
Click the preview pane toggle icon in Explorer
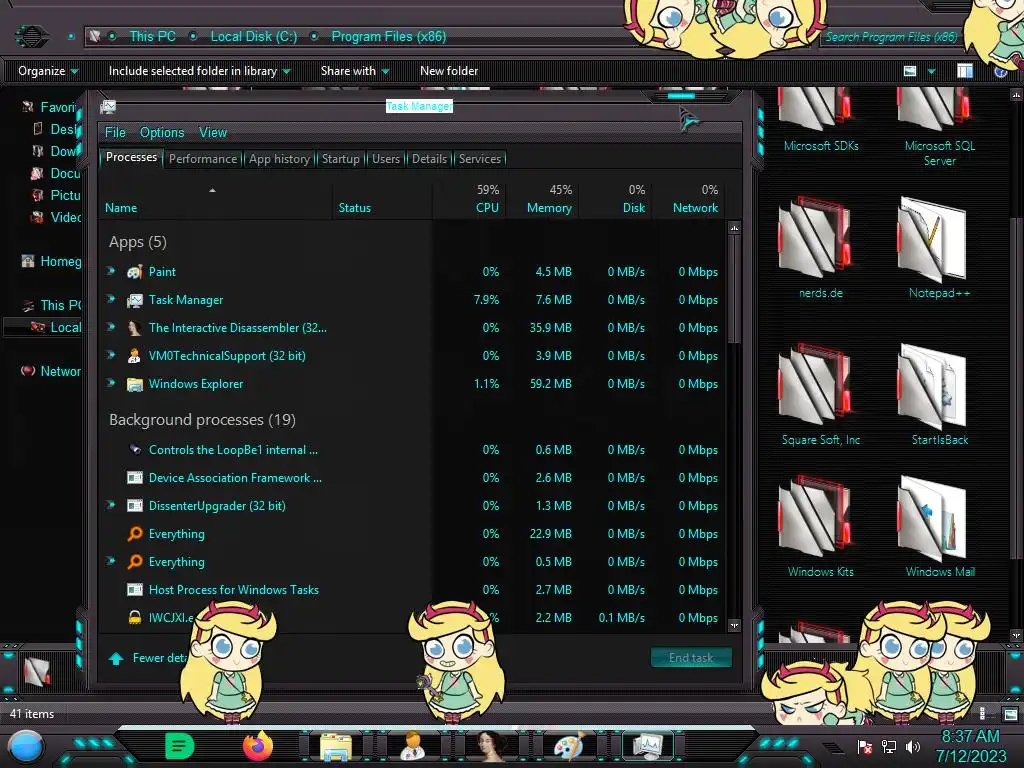coord(965,71)
